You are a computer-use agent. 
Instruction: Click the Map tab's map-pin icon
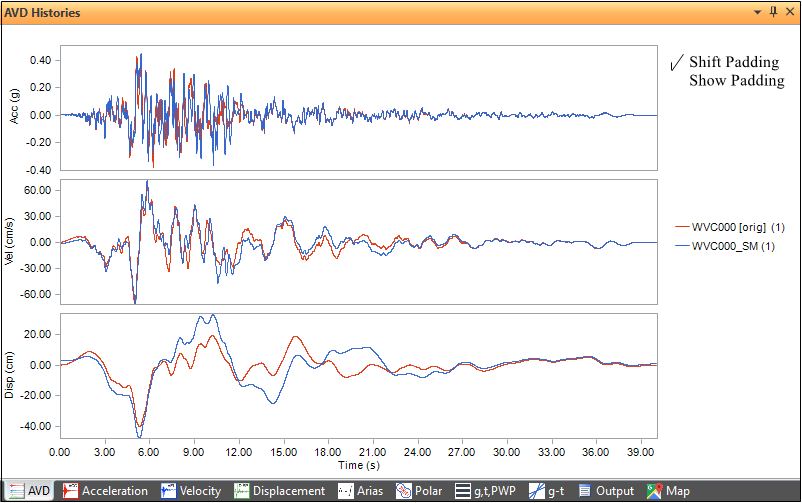(x=654, y=491)
